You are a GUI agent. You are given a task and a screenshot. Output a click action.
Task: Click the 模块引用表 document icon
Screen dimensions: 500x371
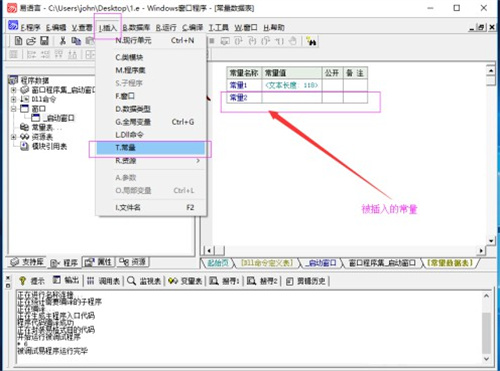pyautogui.click(x=24, y=146)
